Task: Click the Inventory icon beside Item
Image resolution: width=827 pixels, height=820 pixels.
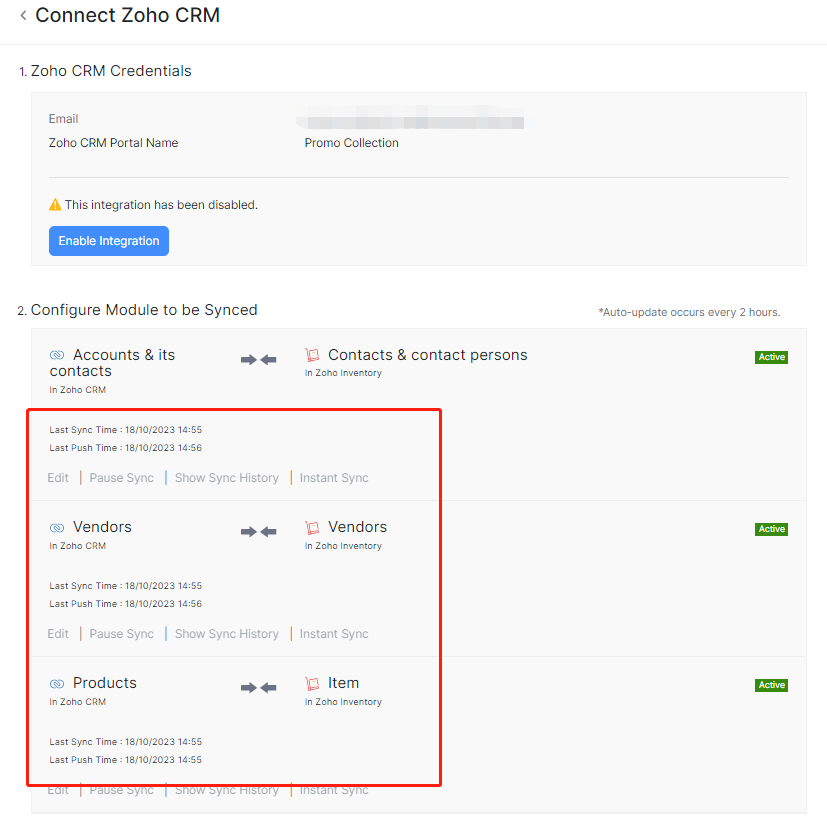Action: [x=312, y=683]
